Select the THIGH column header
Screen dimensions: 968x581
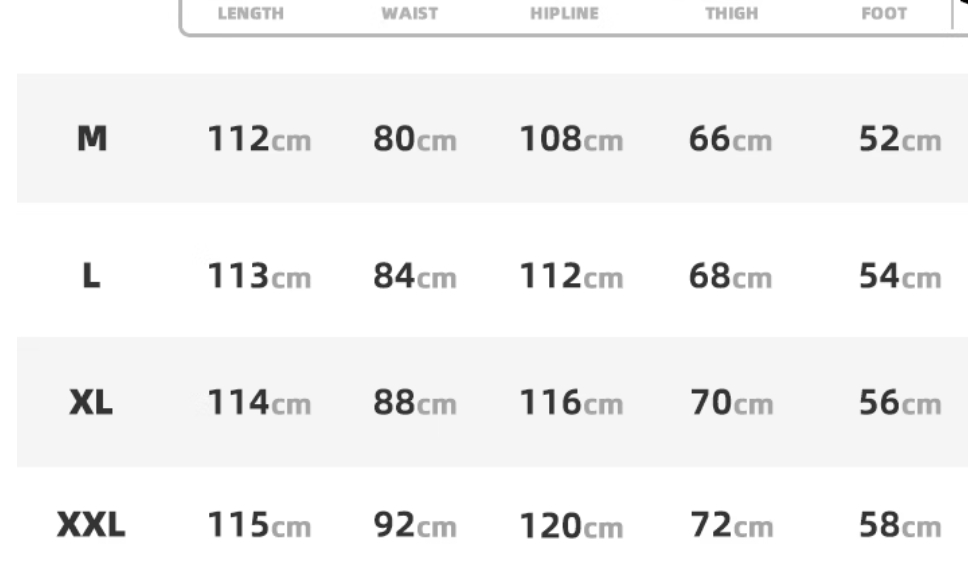(x=732, y=14)
